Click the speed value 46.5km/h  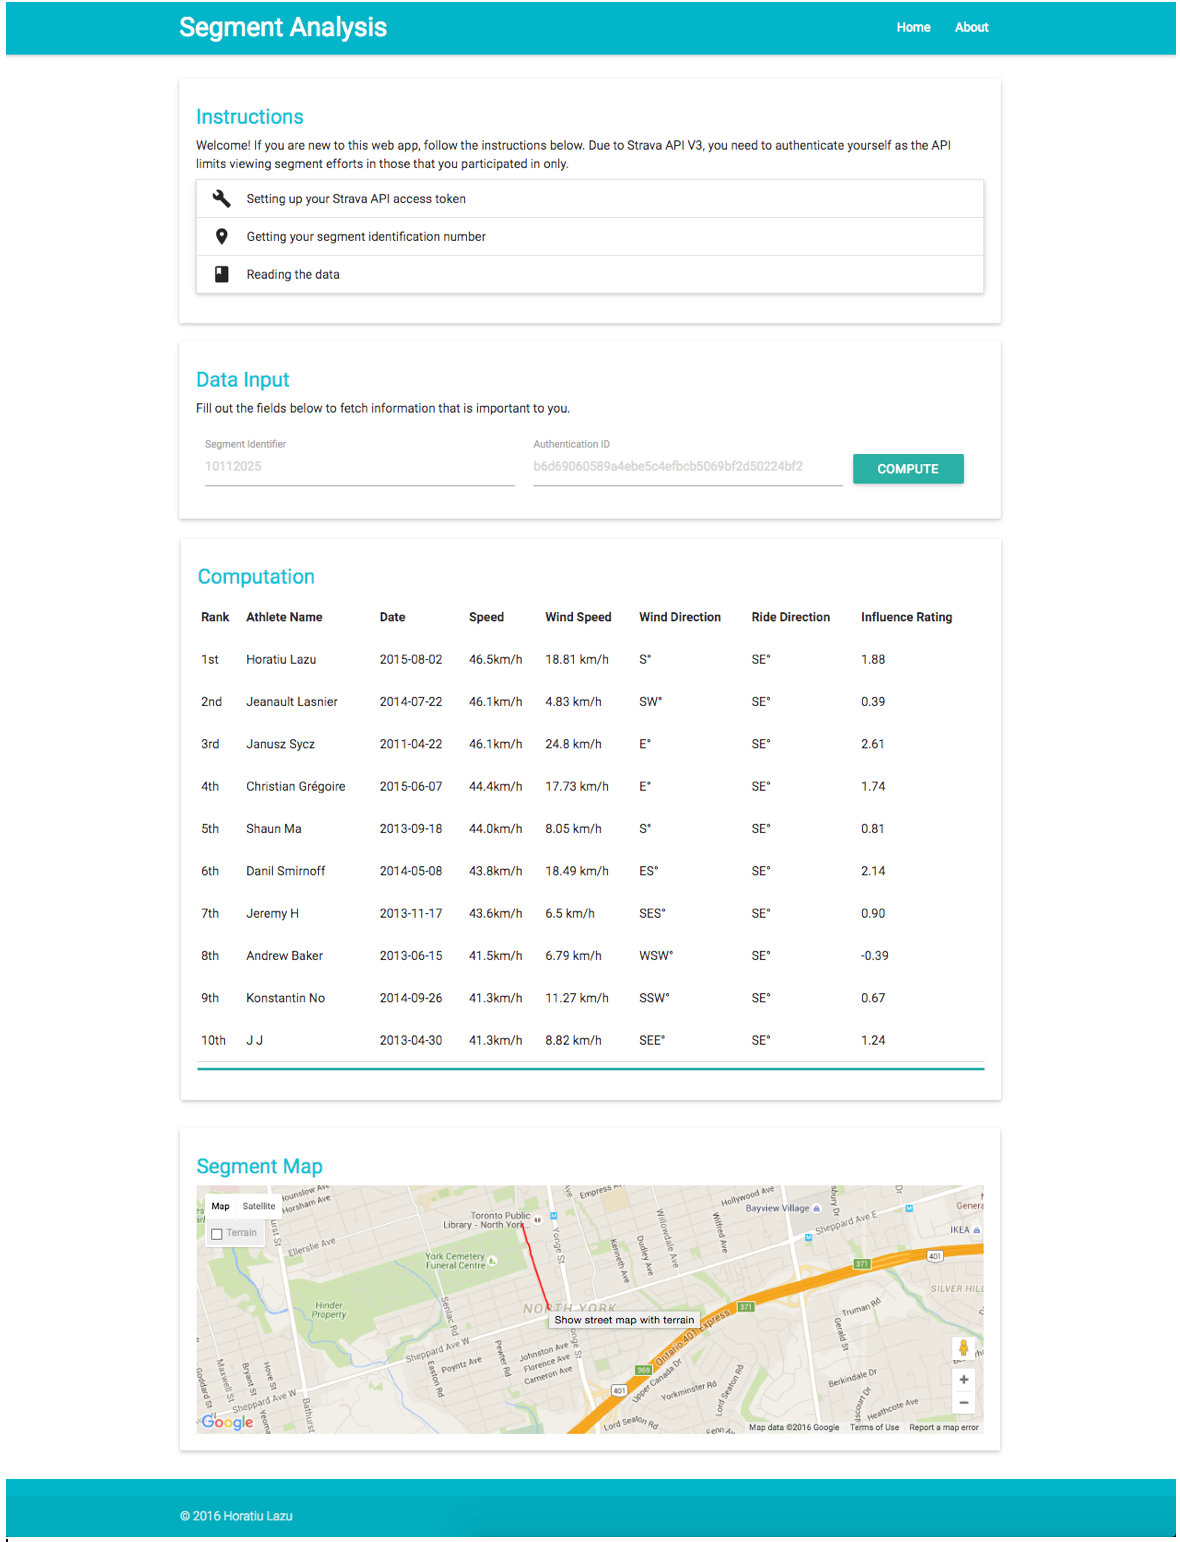tap(496, 660)
